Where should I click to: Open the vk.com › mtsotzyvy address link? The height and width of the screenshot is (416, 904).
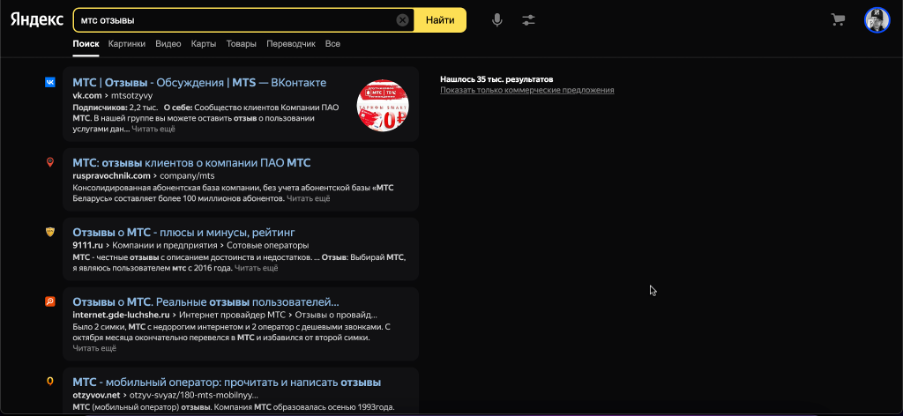112,96
